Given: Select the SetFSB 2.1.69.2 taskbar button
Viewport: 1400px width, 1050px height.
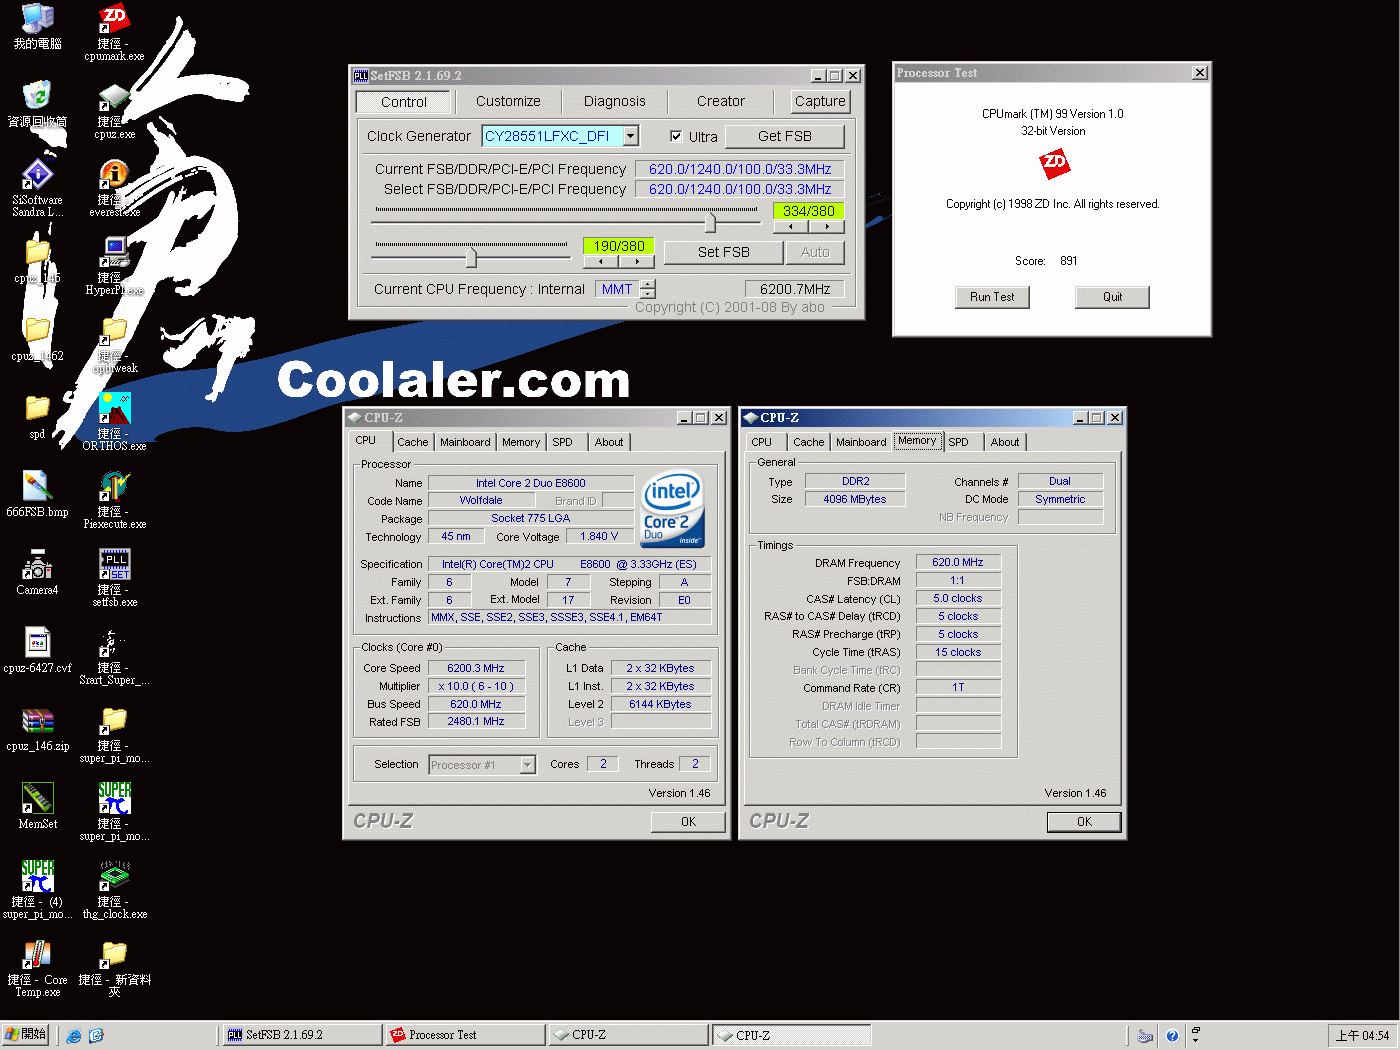Looking at the screenshot, I should click(300, 1035).
